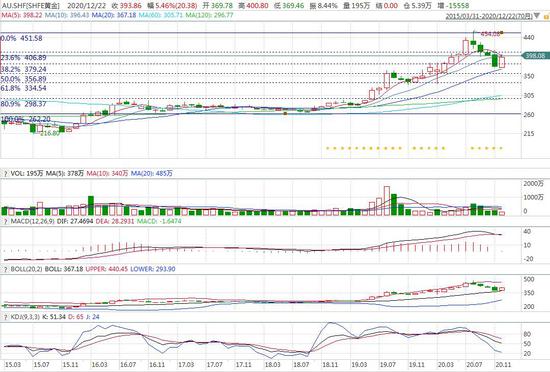Click the Fibonacci anchor dot on 100% line
This screenshot has width=550, height=372.
coord(285,113)
